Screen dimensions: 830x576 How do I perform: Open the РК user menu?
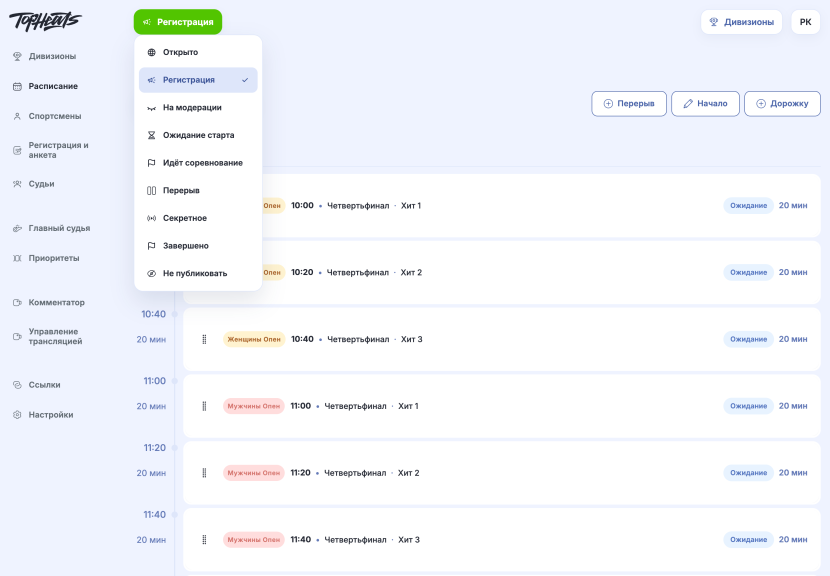805,22
